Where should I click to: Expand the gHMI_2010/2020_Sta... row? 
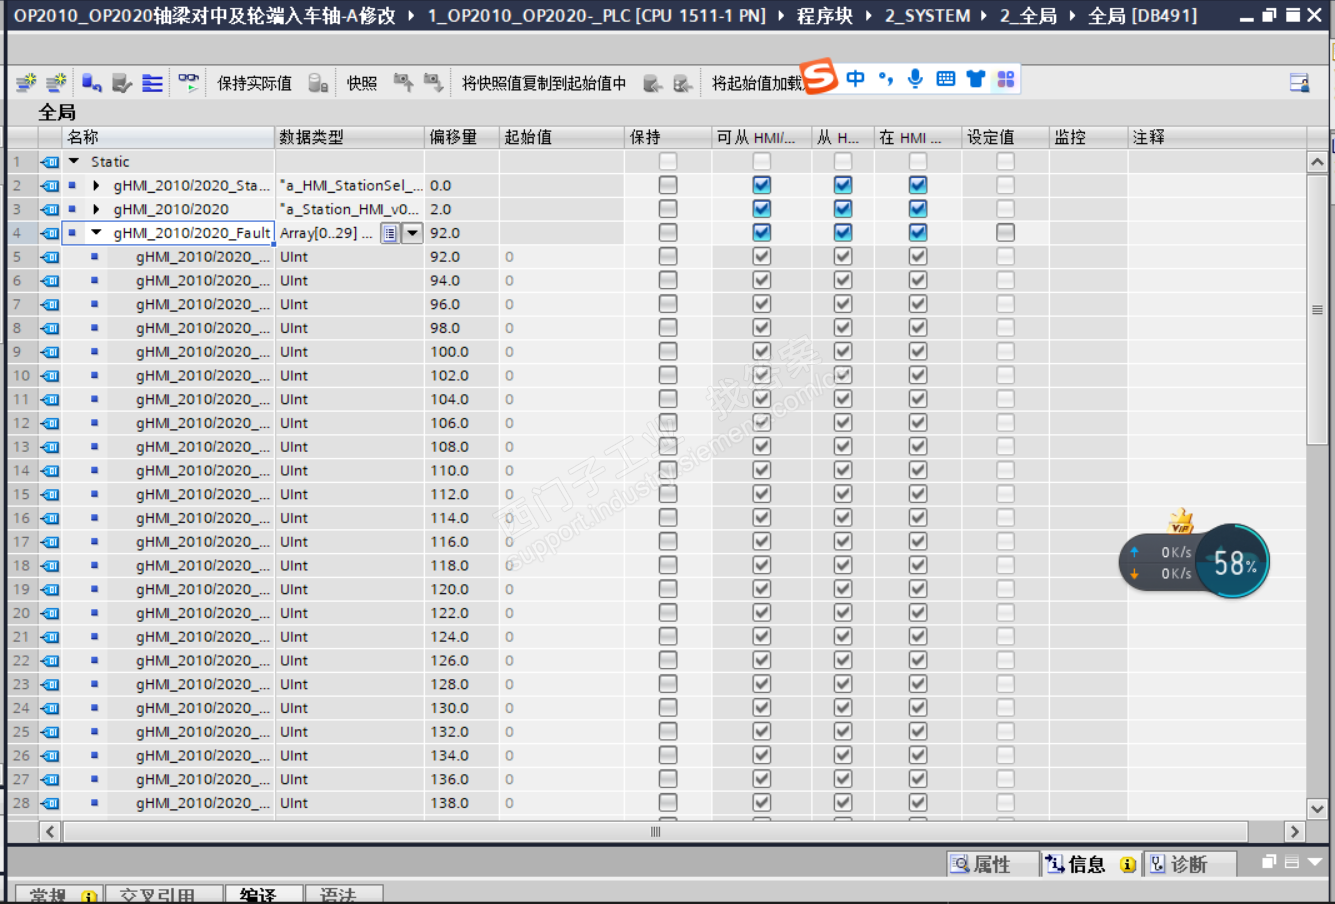[96, 185]
